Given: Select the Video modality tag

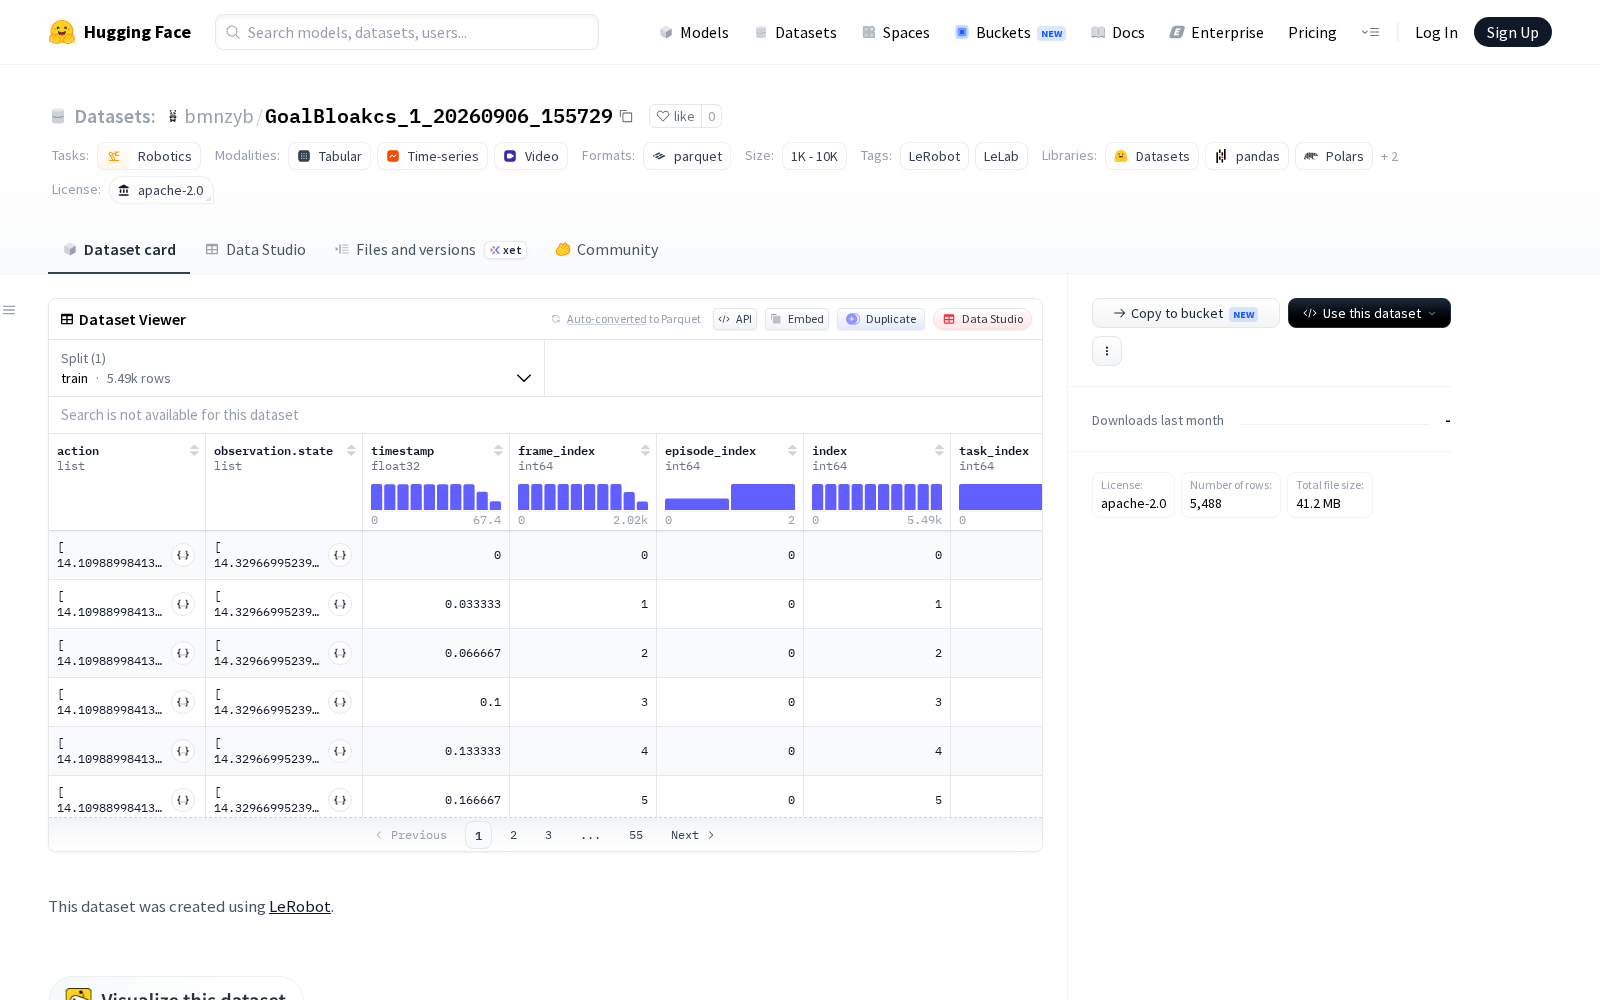Looking at the screenshot, I should point(531,156).
